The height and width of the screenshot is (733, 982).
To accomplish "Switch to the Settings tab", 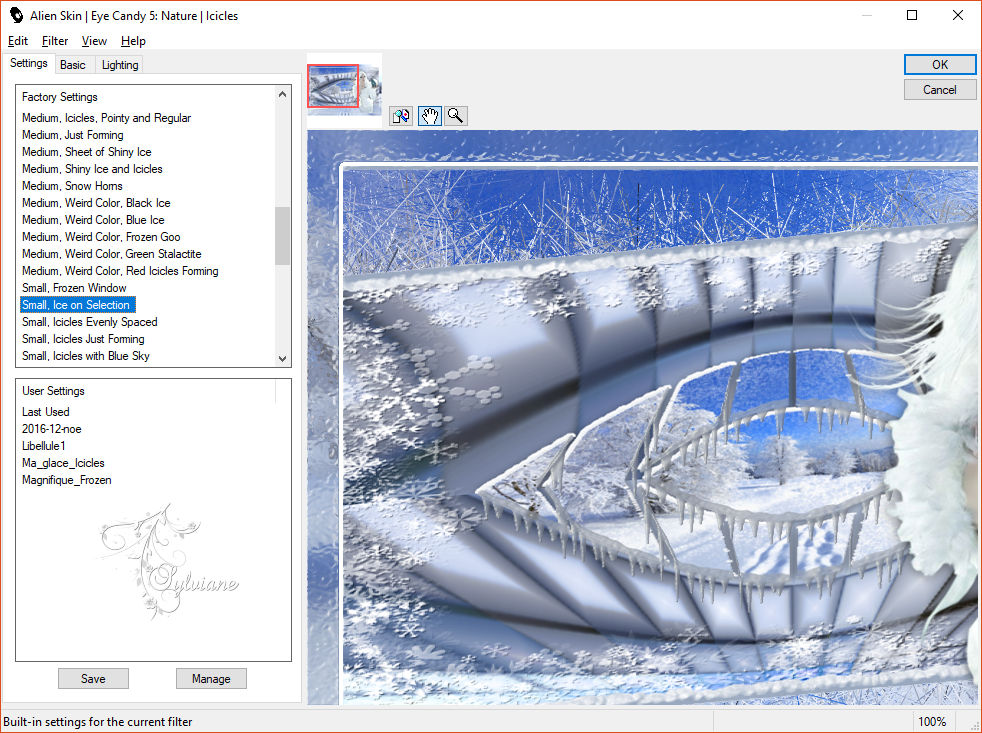I will (x=28, y=63).
